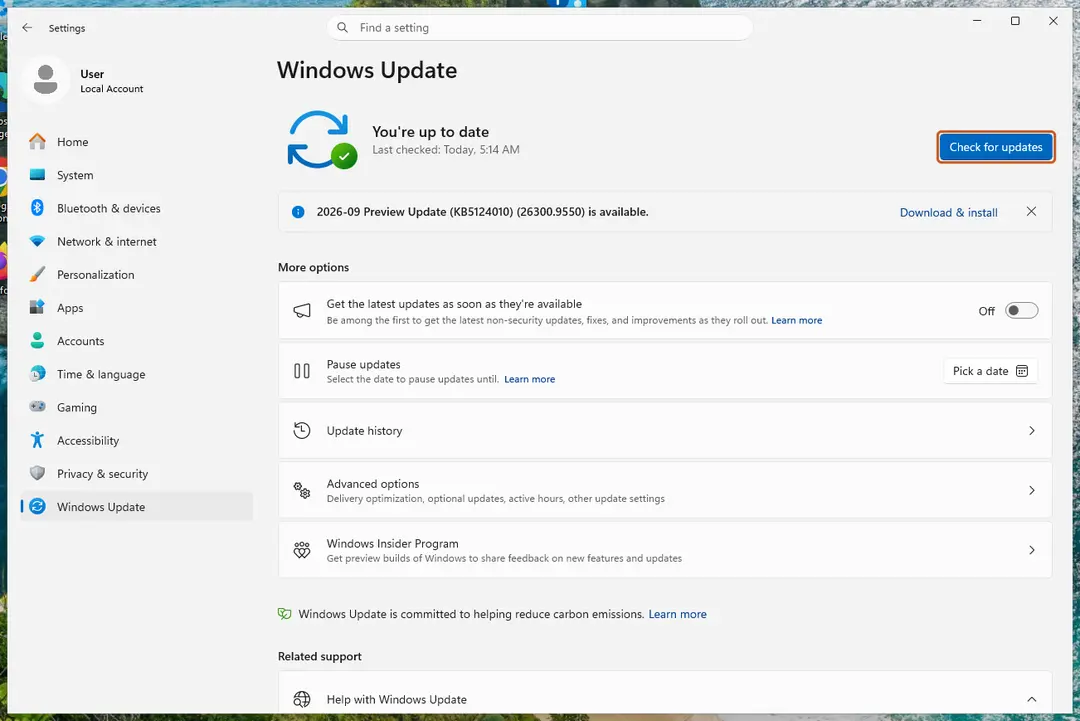
Task: Open Advanced options via its chevron
Action: [x=1032, y=490]
